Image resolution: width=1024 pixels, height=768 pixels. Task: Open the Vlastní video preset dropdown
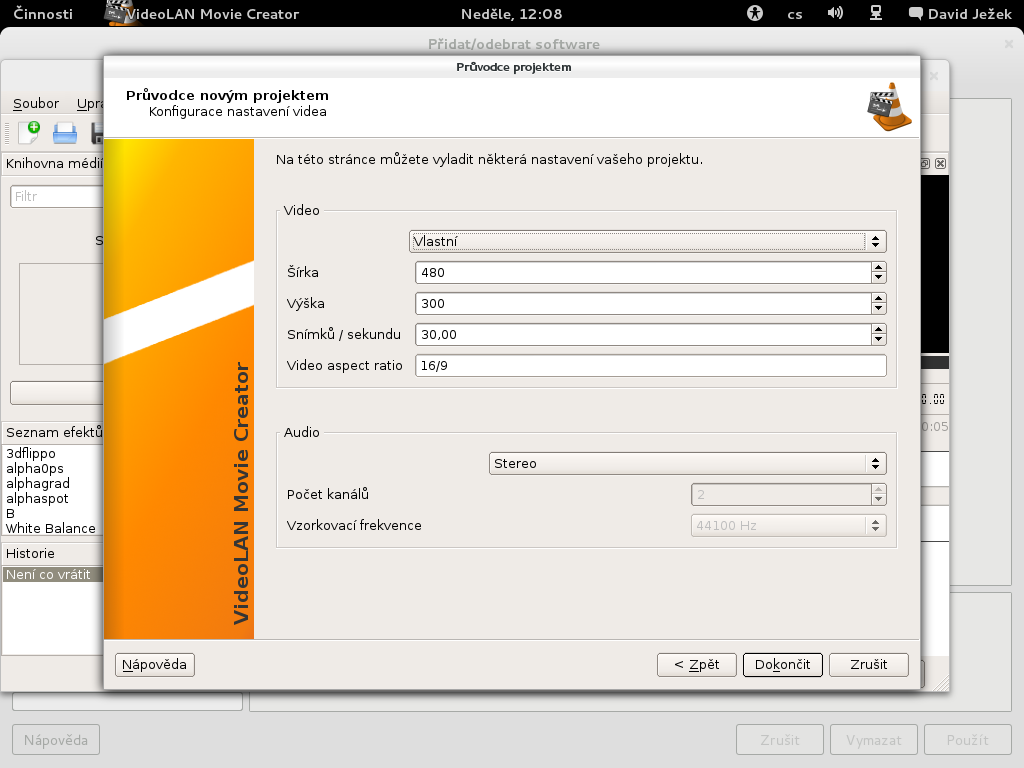point(647,242)
